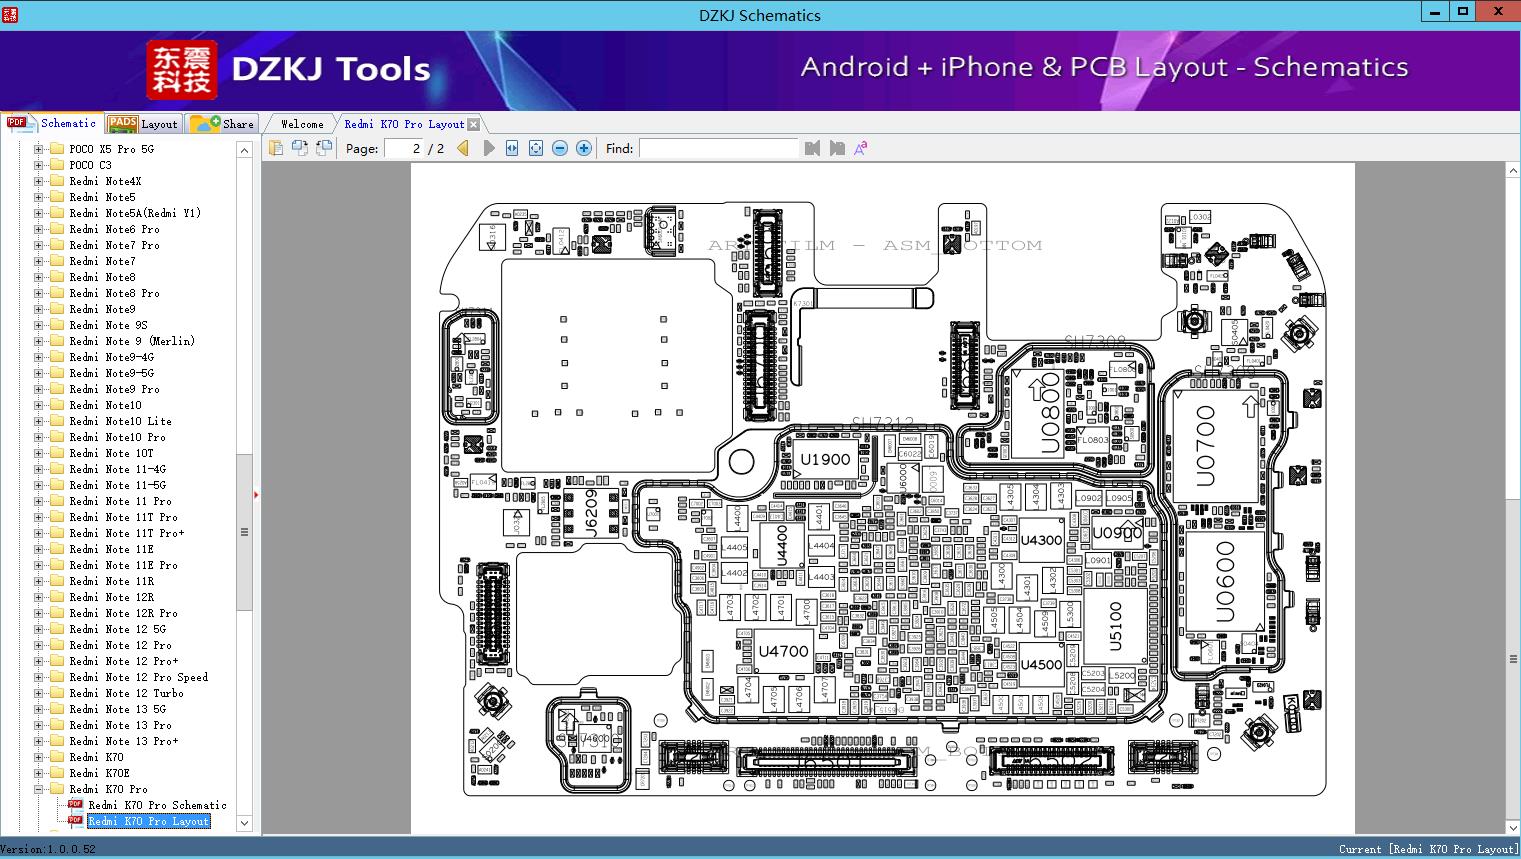
Task: Expand the Redmi Note4X folder
Action: click(x=39, y=181)
